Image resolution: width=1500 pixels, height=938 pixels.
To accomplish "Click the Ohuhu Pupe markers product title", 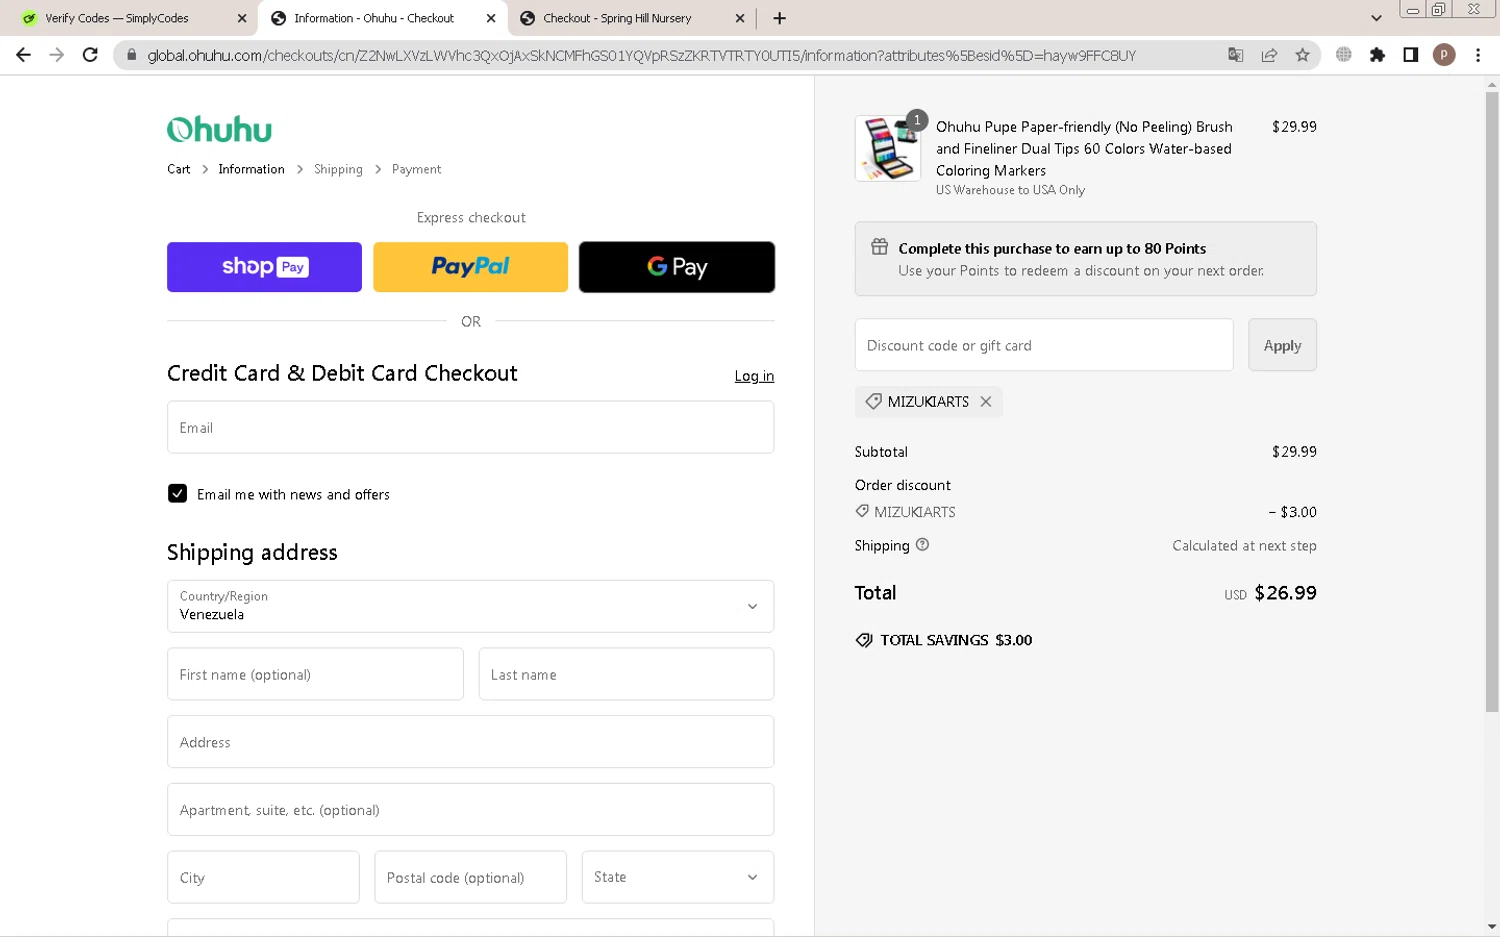I will (1084, 148).
